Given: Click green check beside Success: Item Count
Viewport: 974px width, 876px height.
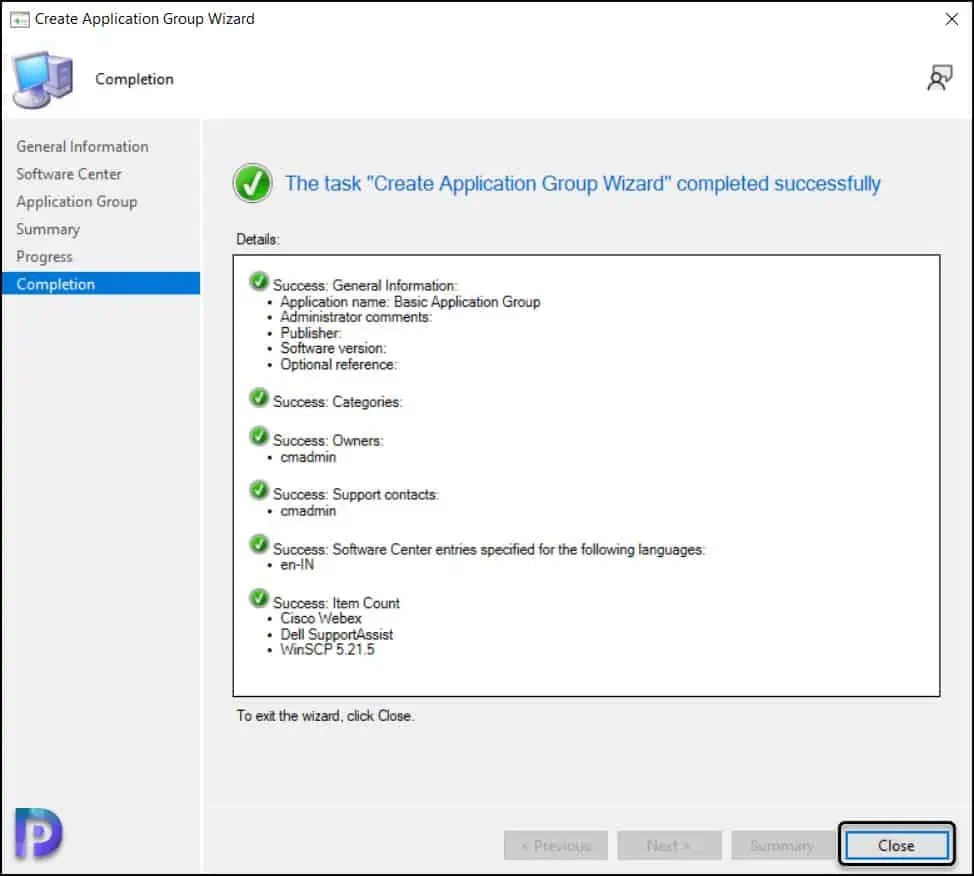Looking at the screenshot, I should click(x=258, y=598).
